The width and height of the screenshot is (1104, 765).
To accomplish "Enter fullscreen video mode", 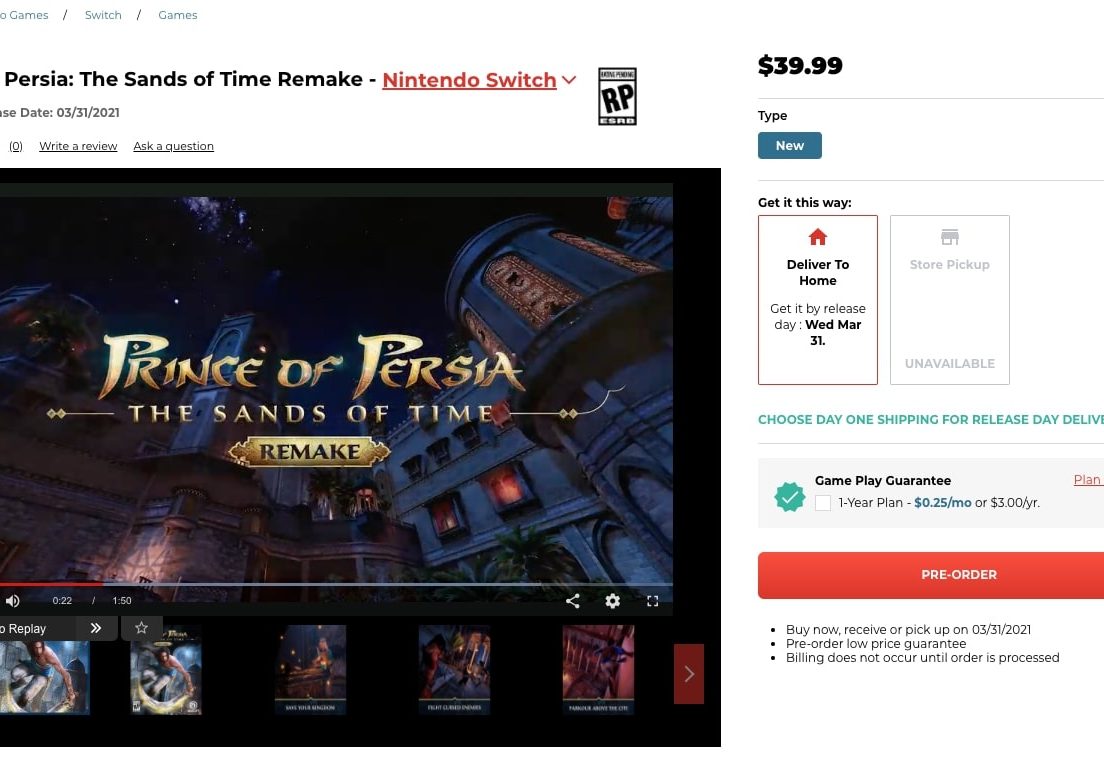I will tap(653, 601).
